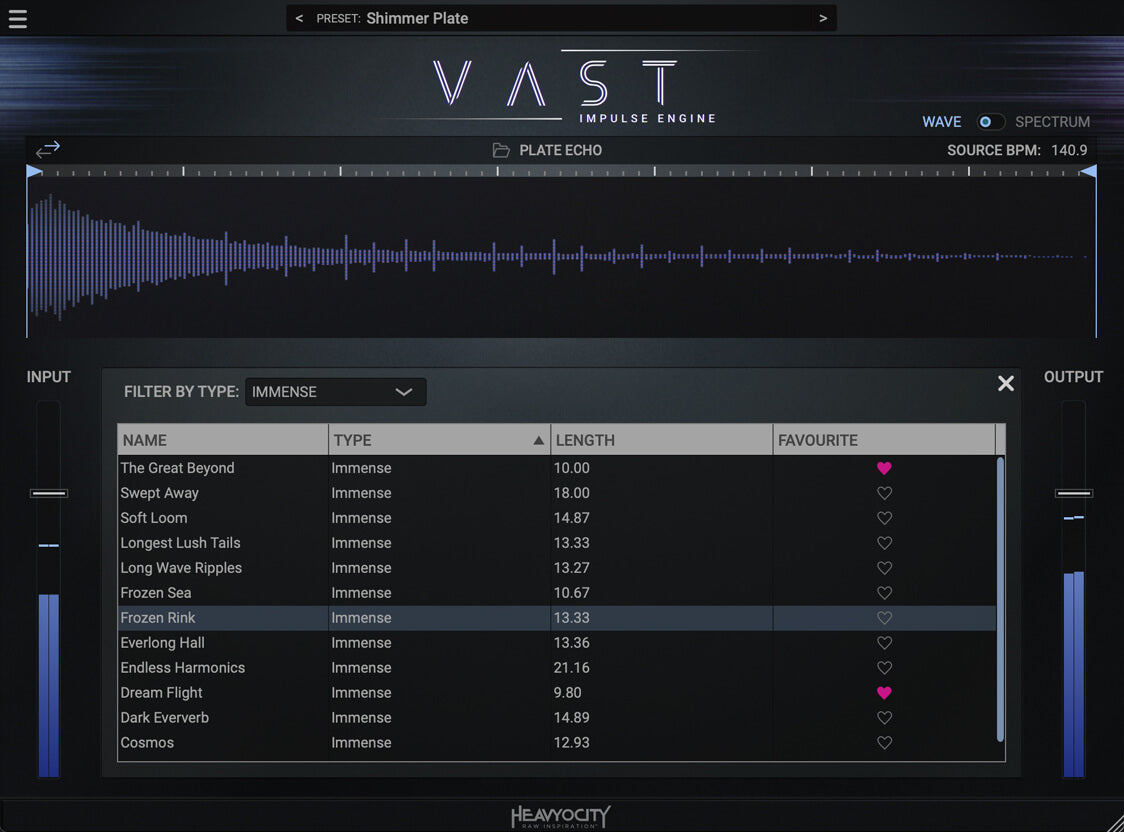Unfavourite The Great Beyond heart
1124x832 pixels.
[884, 468]
